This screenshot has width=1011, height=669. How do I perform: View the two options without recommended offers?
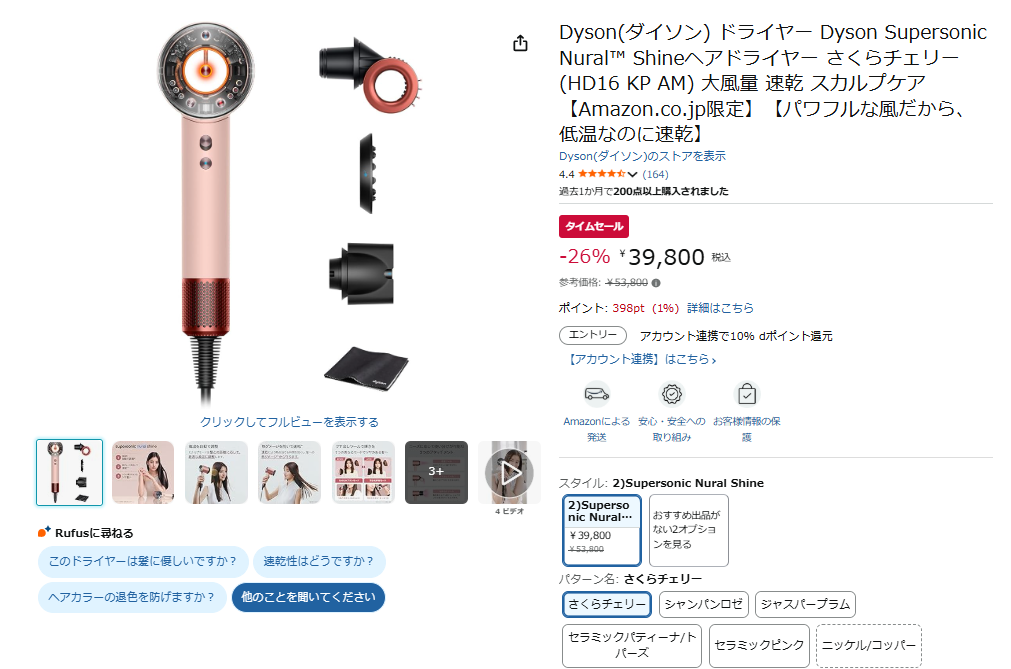point(689,530)
